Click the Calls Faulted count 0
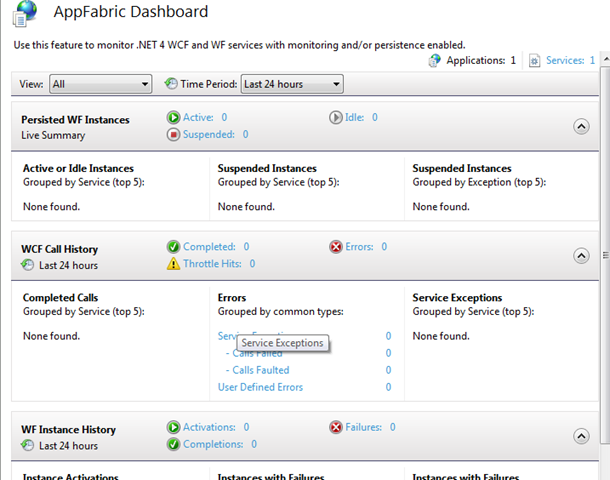Screen dimensions: 610x480 [x=388, y=370]
